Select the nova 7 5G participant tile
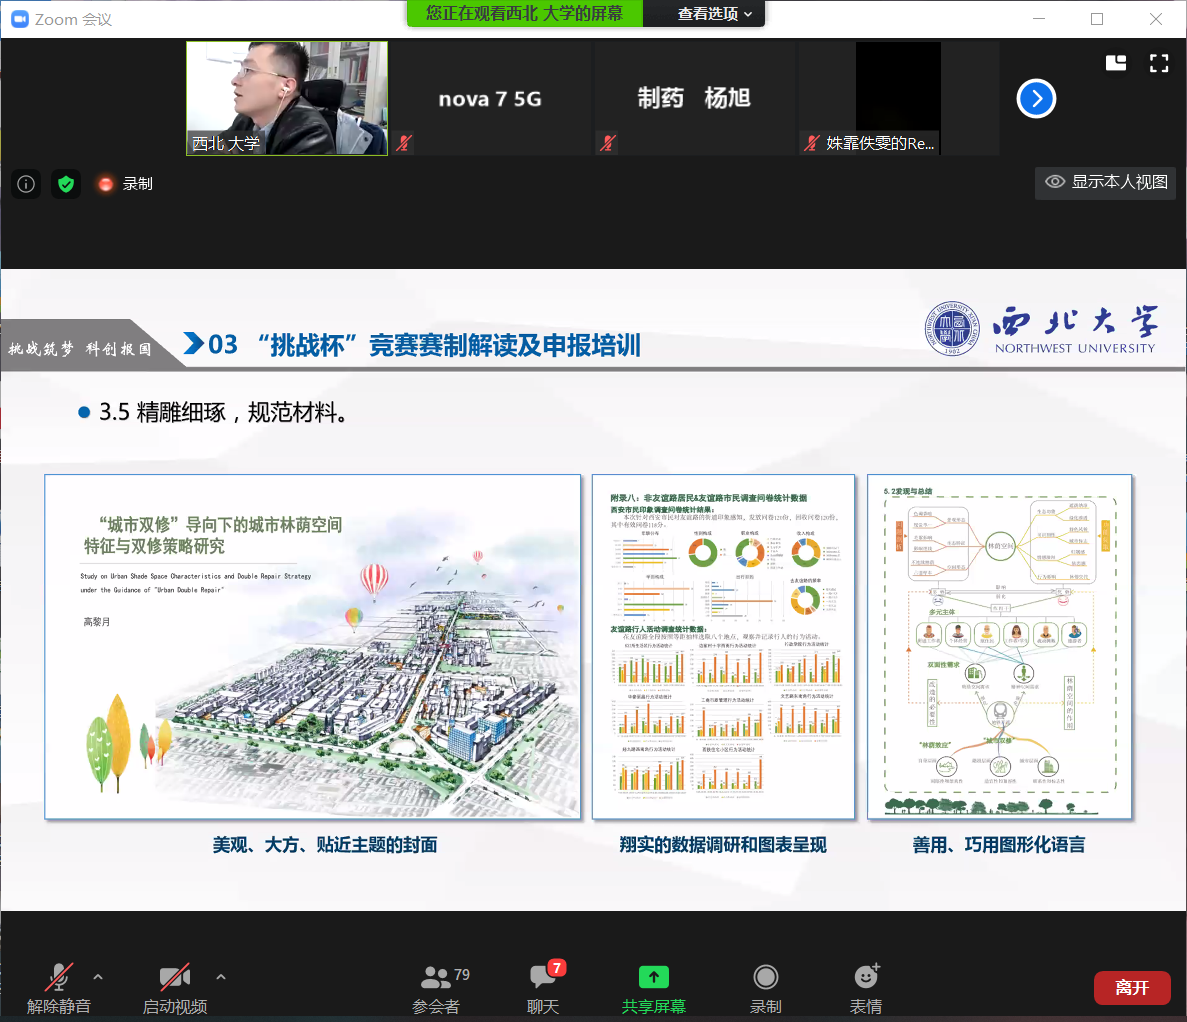Viewport: 1187px width, 1022px height. pyautogui.click(x=490, y=98)
